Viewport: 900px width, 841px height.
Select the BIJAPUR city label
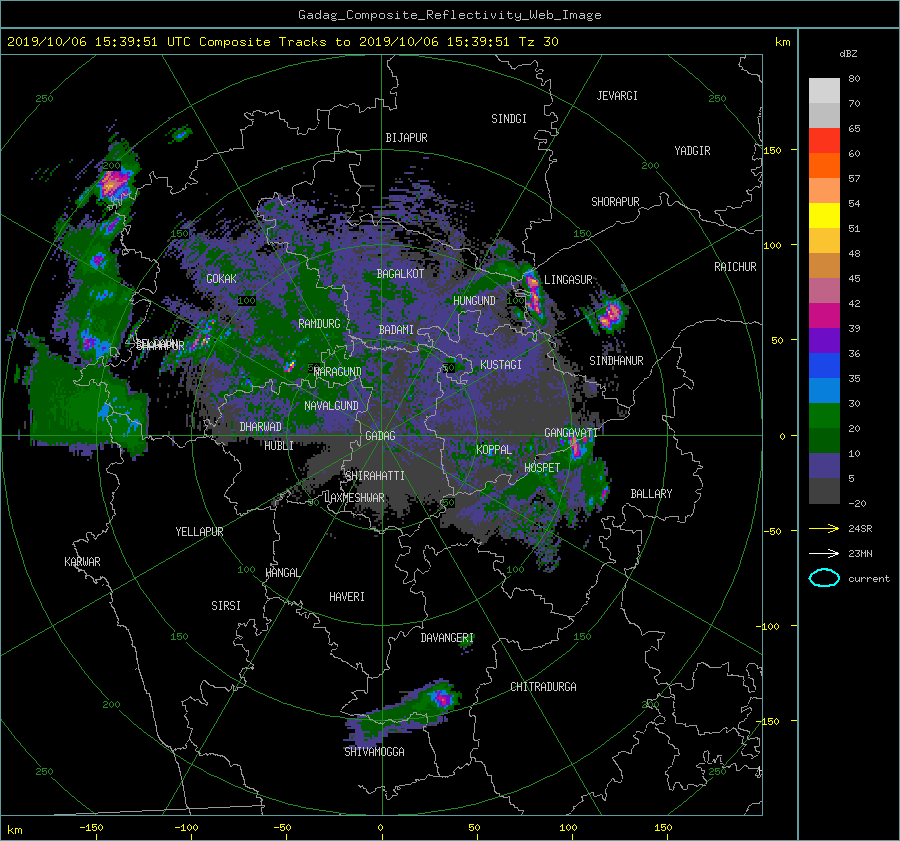point(406,138)
